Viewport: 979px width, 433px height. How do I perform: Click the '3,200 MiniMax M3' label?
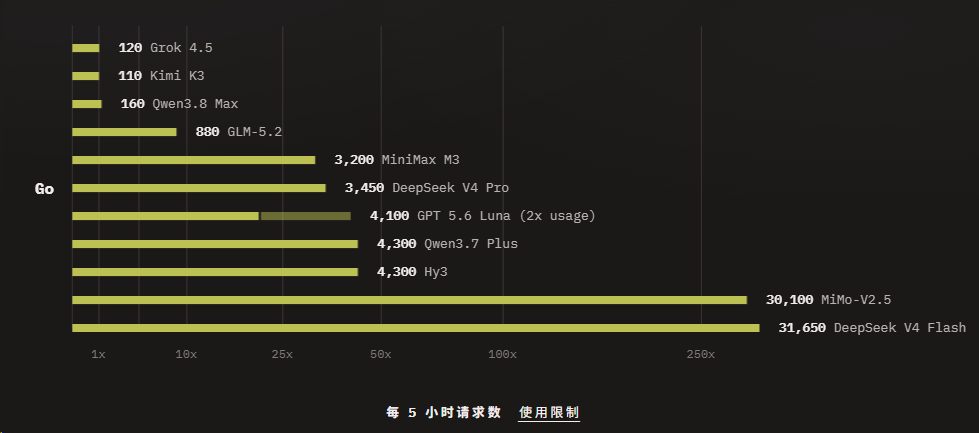(396, 160)
